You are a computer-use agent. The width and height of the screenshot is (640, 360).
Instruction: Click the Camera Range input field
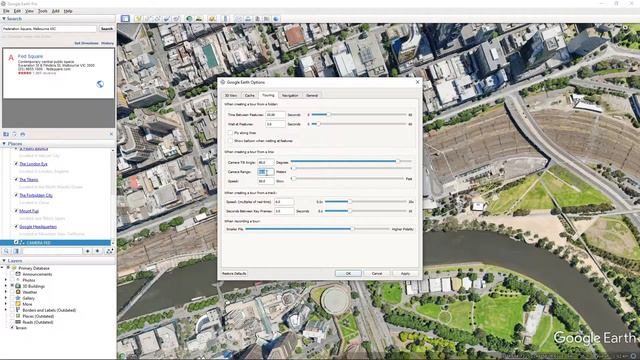[265, 172]
